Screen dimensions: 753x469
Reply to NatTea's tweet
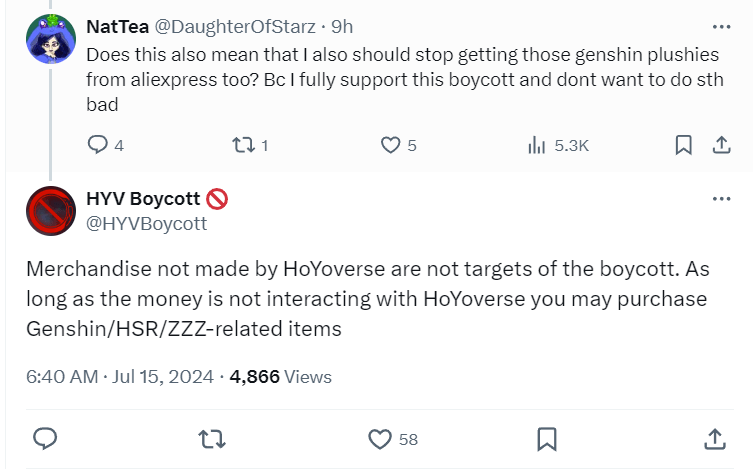pyautogui.click(x=98, y=145)
